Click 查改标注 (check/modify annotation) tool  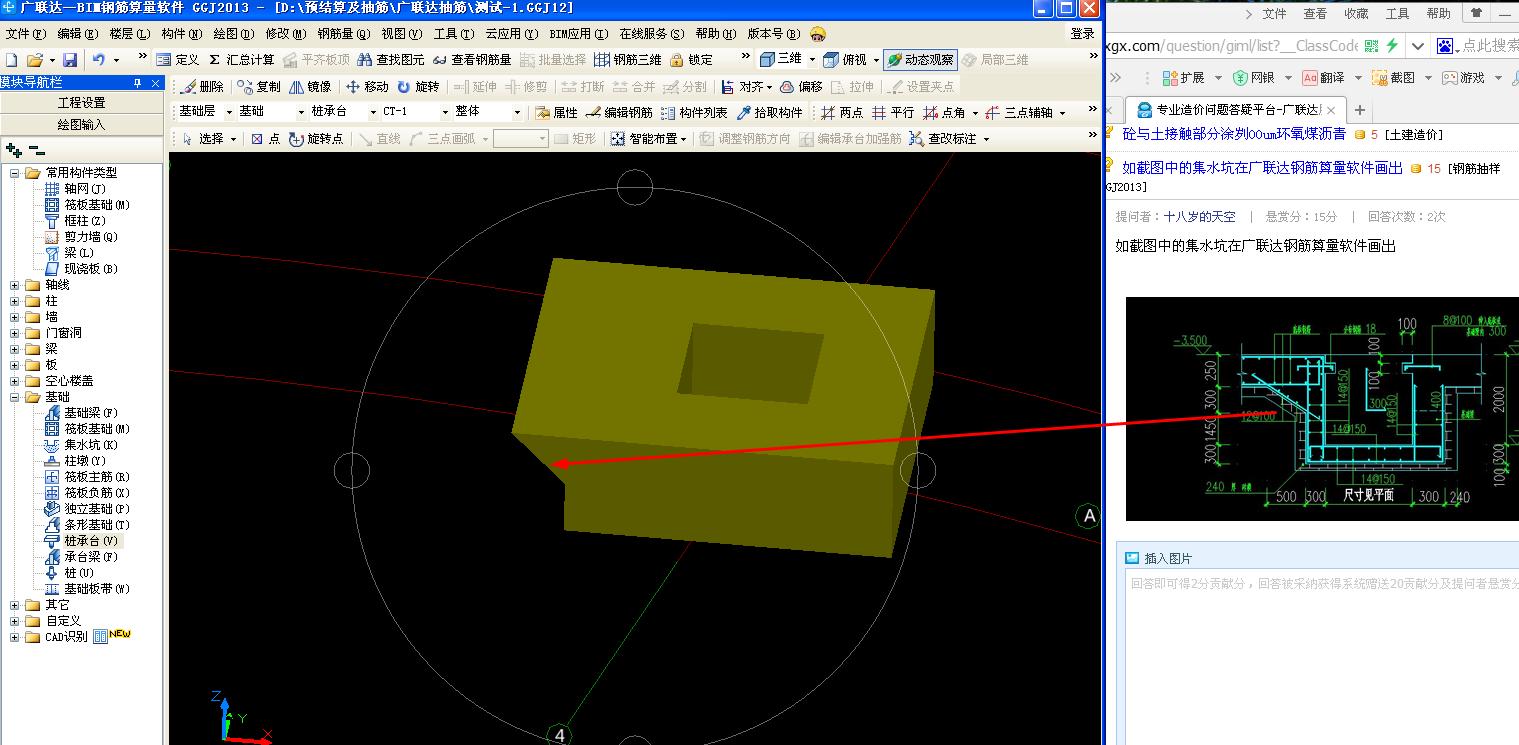[942, 139]
